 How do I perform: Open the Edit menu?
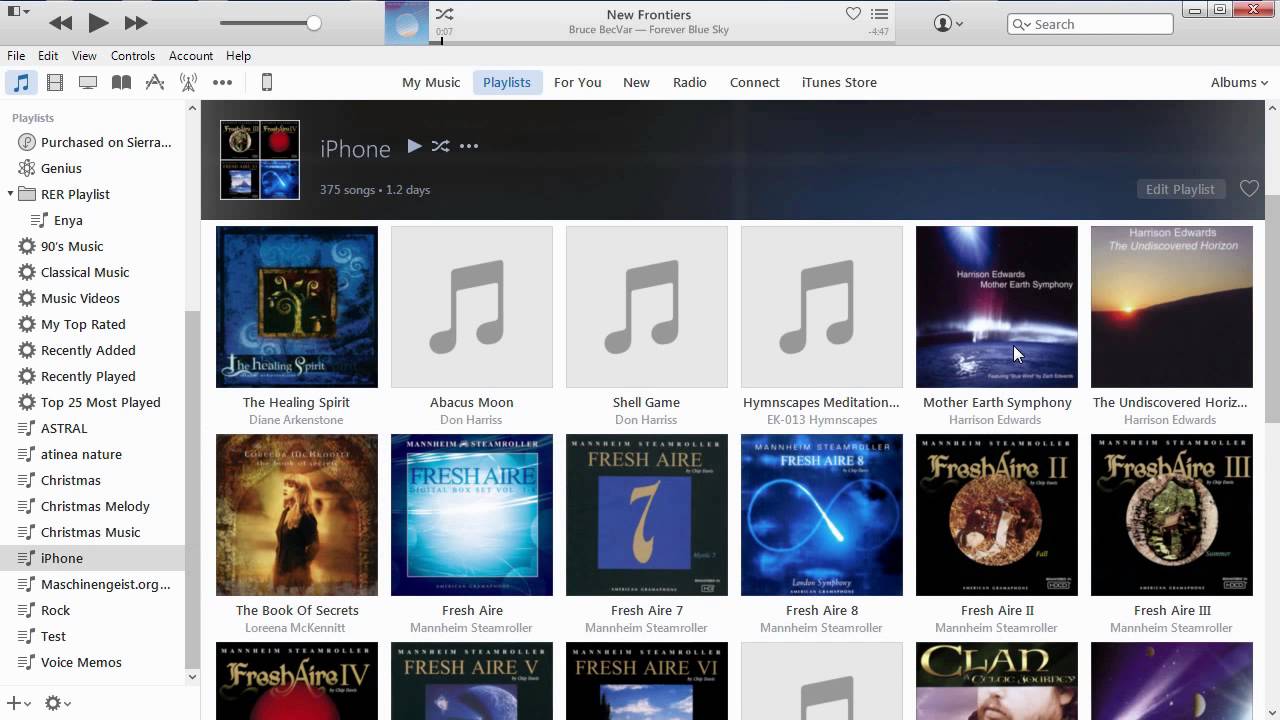coord(48,56)
